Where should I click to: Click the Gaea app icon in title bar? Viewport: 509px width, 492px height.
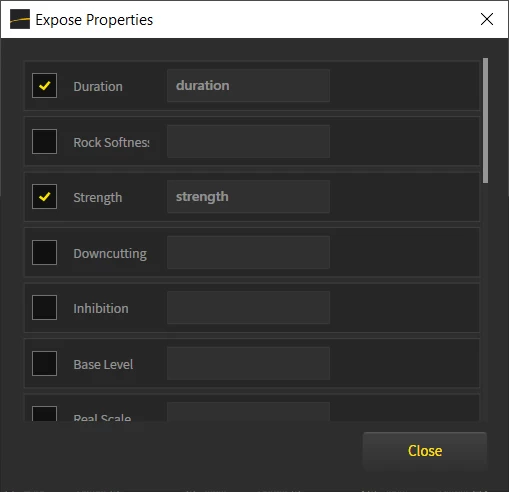click(x=20, y=19)
